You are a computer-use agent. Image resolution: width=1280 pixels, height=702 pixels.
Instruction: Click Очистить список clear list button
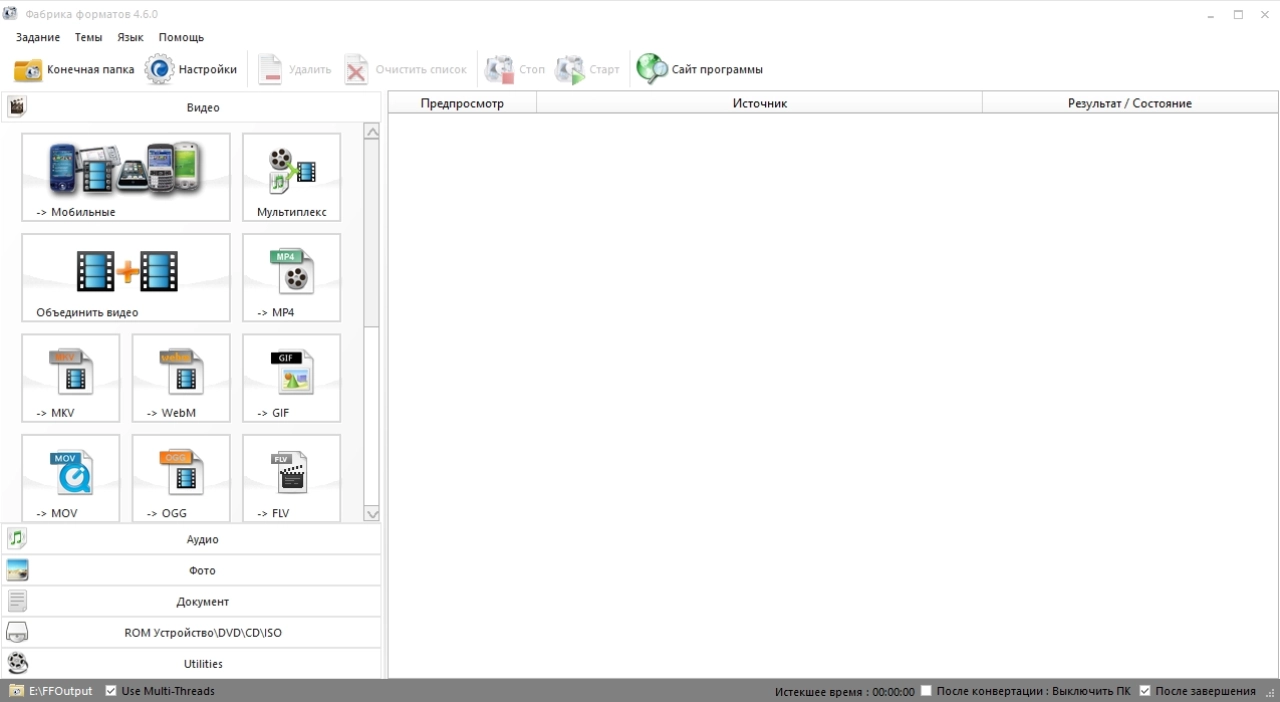[405, 70]
